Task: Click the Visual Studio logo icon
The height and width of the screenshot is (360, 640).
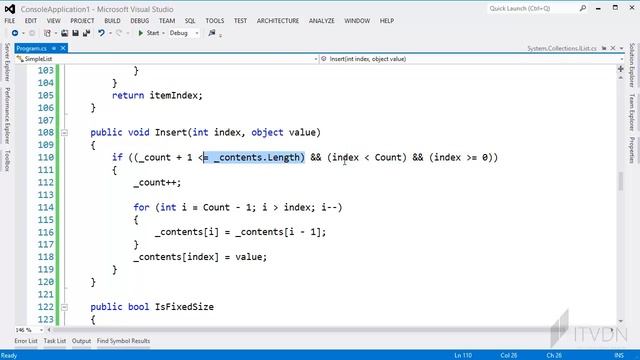Action: 10,9
